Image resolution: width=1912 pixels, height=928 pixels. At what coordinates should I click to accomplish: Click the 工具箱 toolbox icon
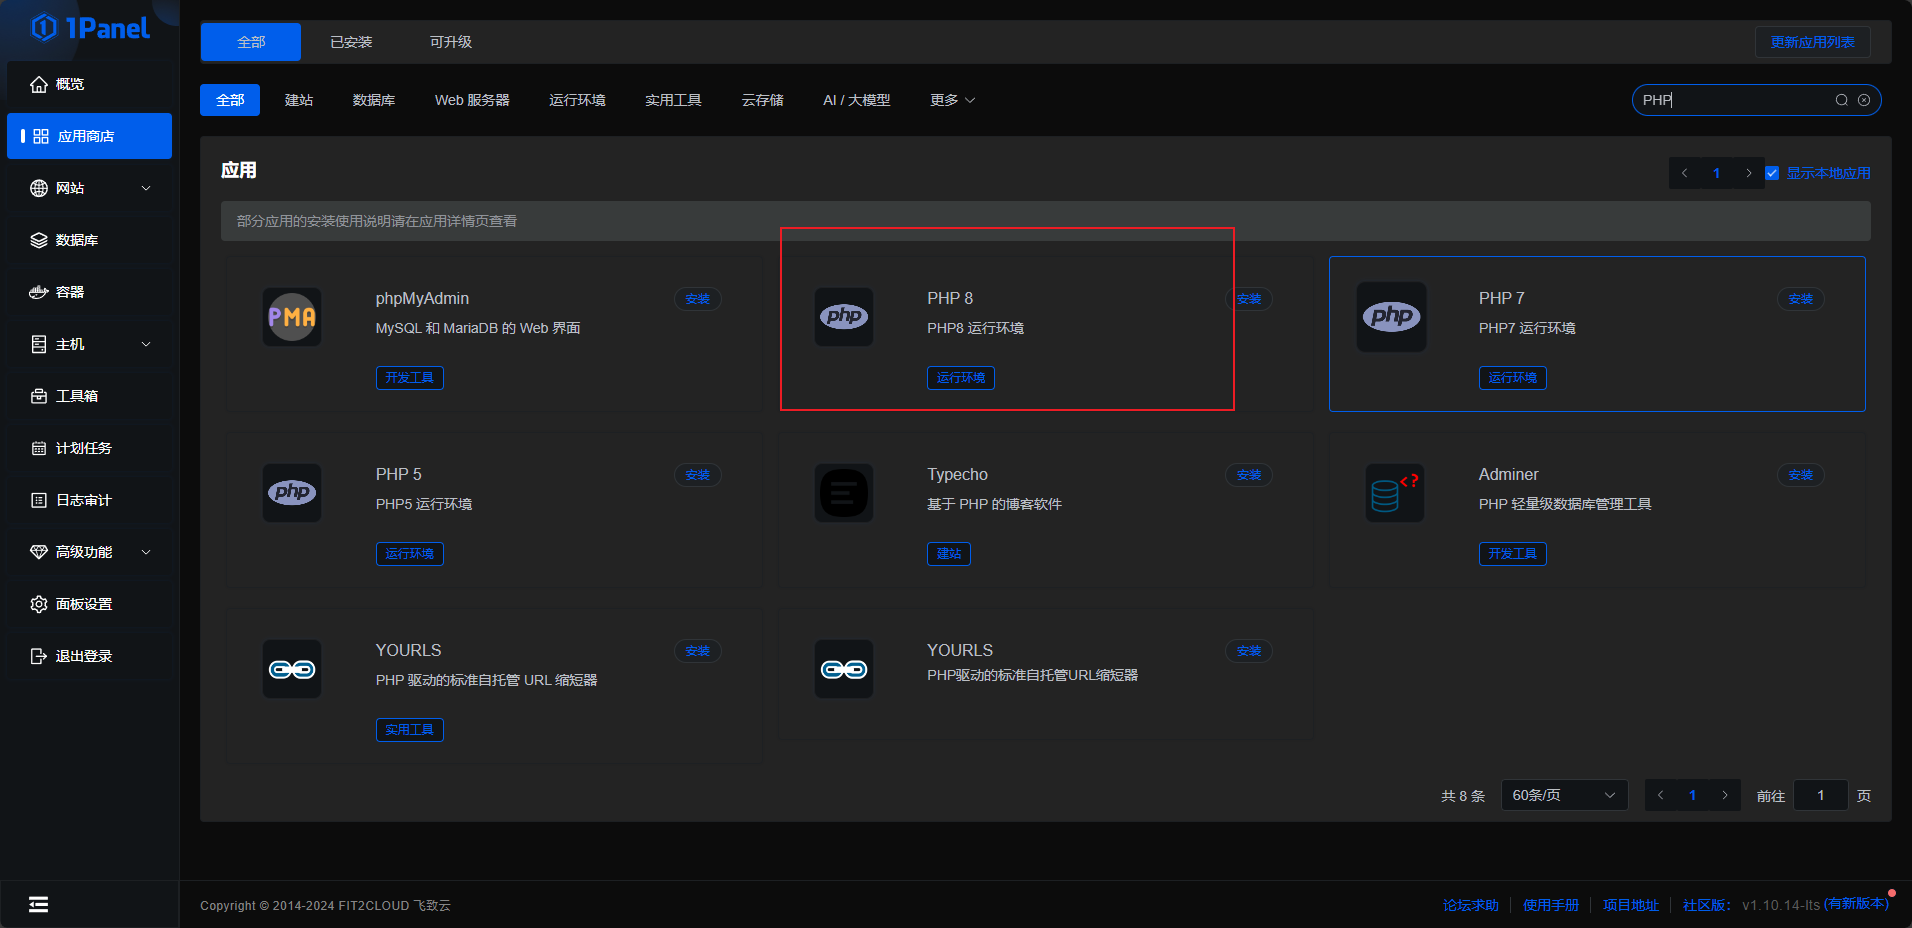[x=39, y=396]
